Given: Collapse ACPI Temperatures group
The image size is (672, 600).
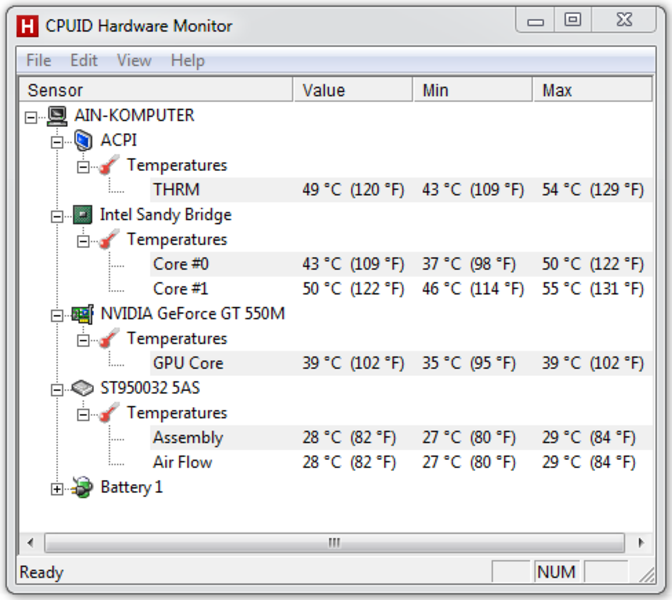Looking at the screenshot, I should tap(83, 167).
